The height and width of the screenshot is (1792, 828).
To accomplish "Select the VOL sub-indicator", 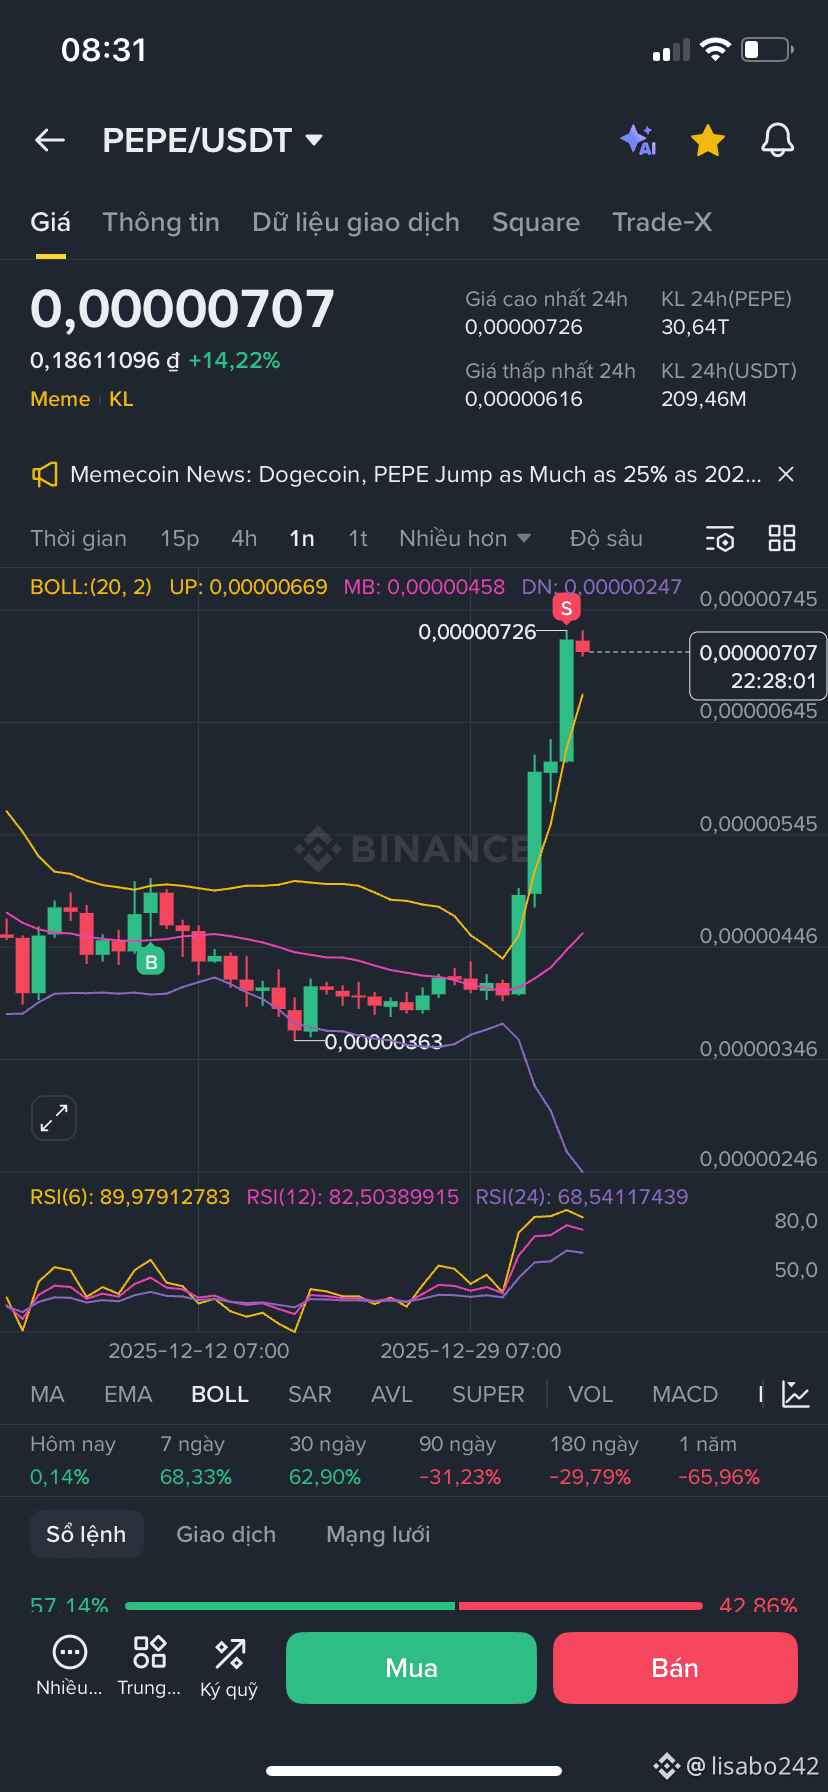I will pyautogui.click(x=590, y=1394).
